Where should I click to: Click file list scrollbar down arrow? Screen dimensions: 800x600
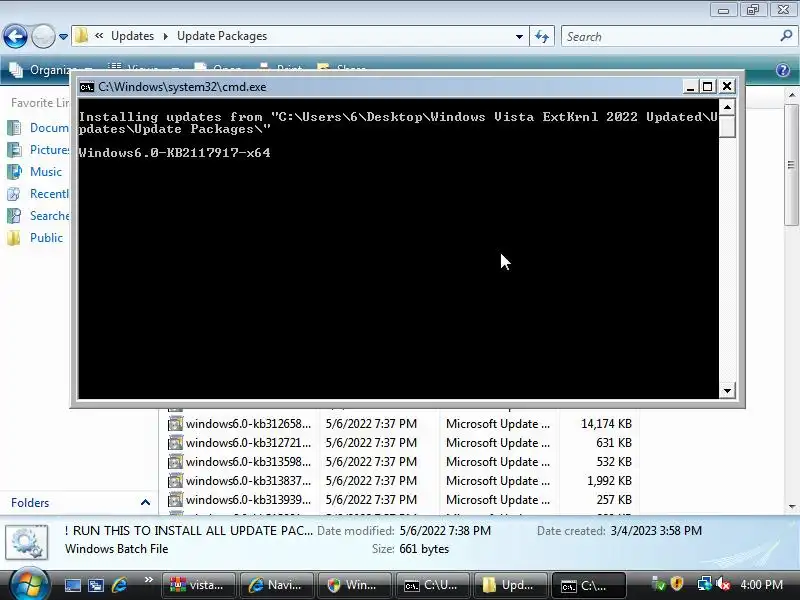pyautogui.click(x=792, y=507)
